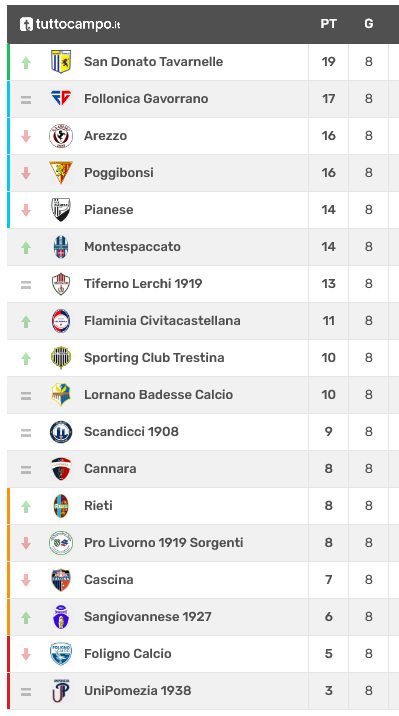Sort table by the PT column header

pos(328,24)
